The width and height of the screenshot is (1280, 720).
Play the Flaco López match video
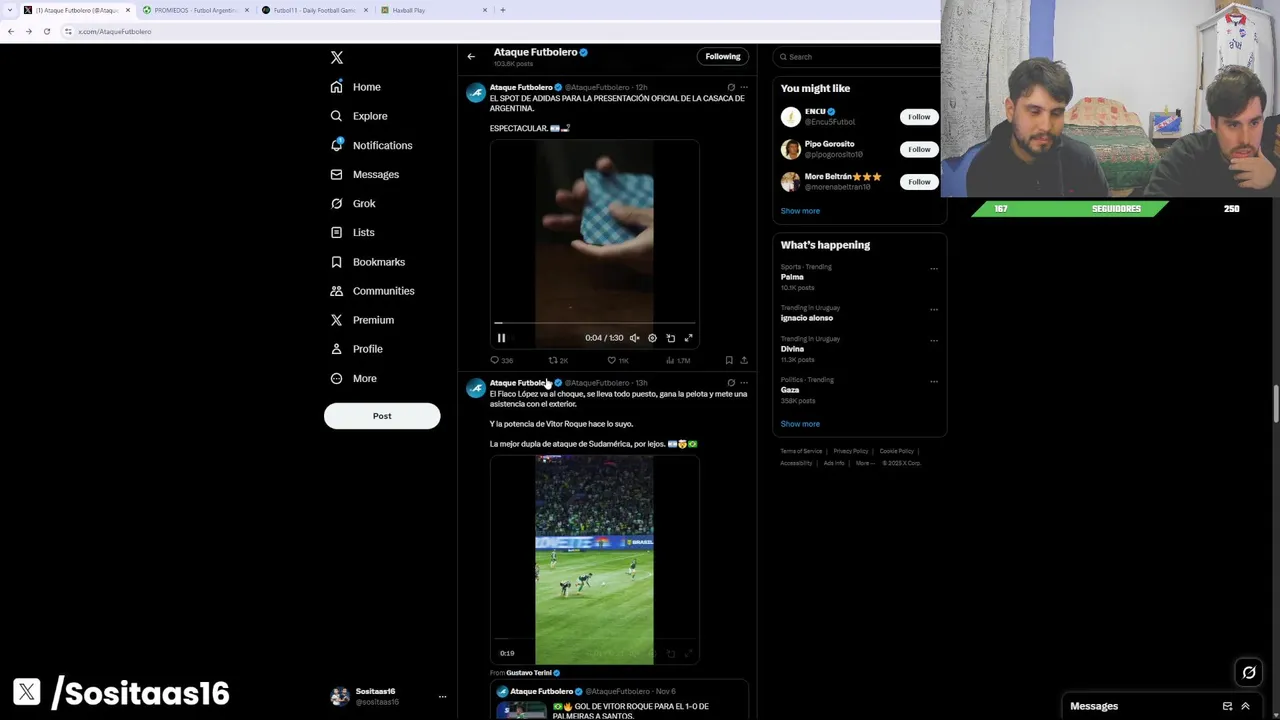594,560
